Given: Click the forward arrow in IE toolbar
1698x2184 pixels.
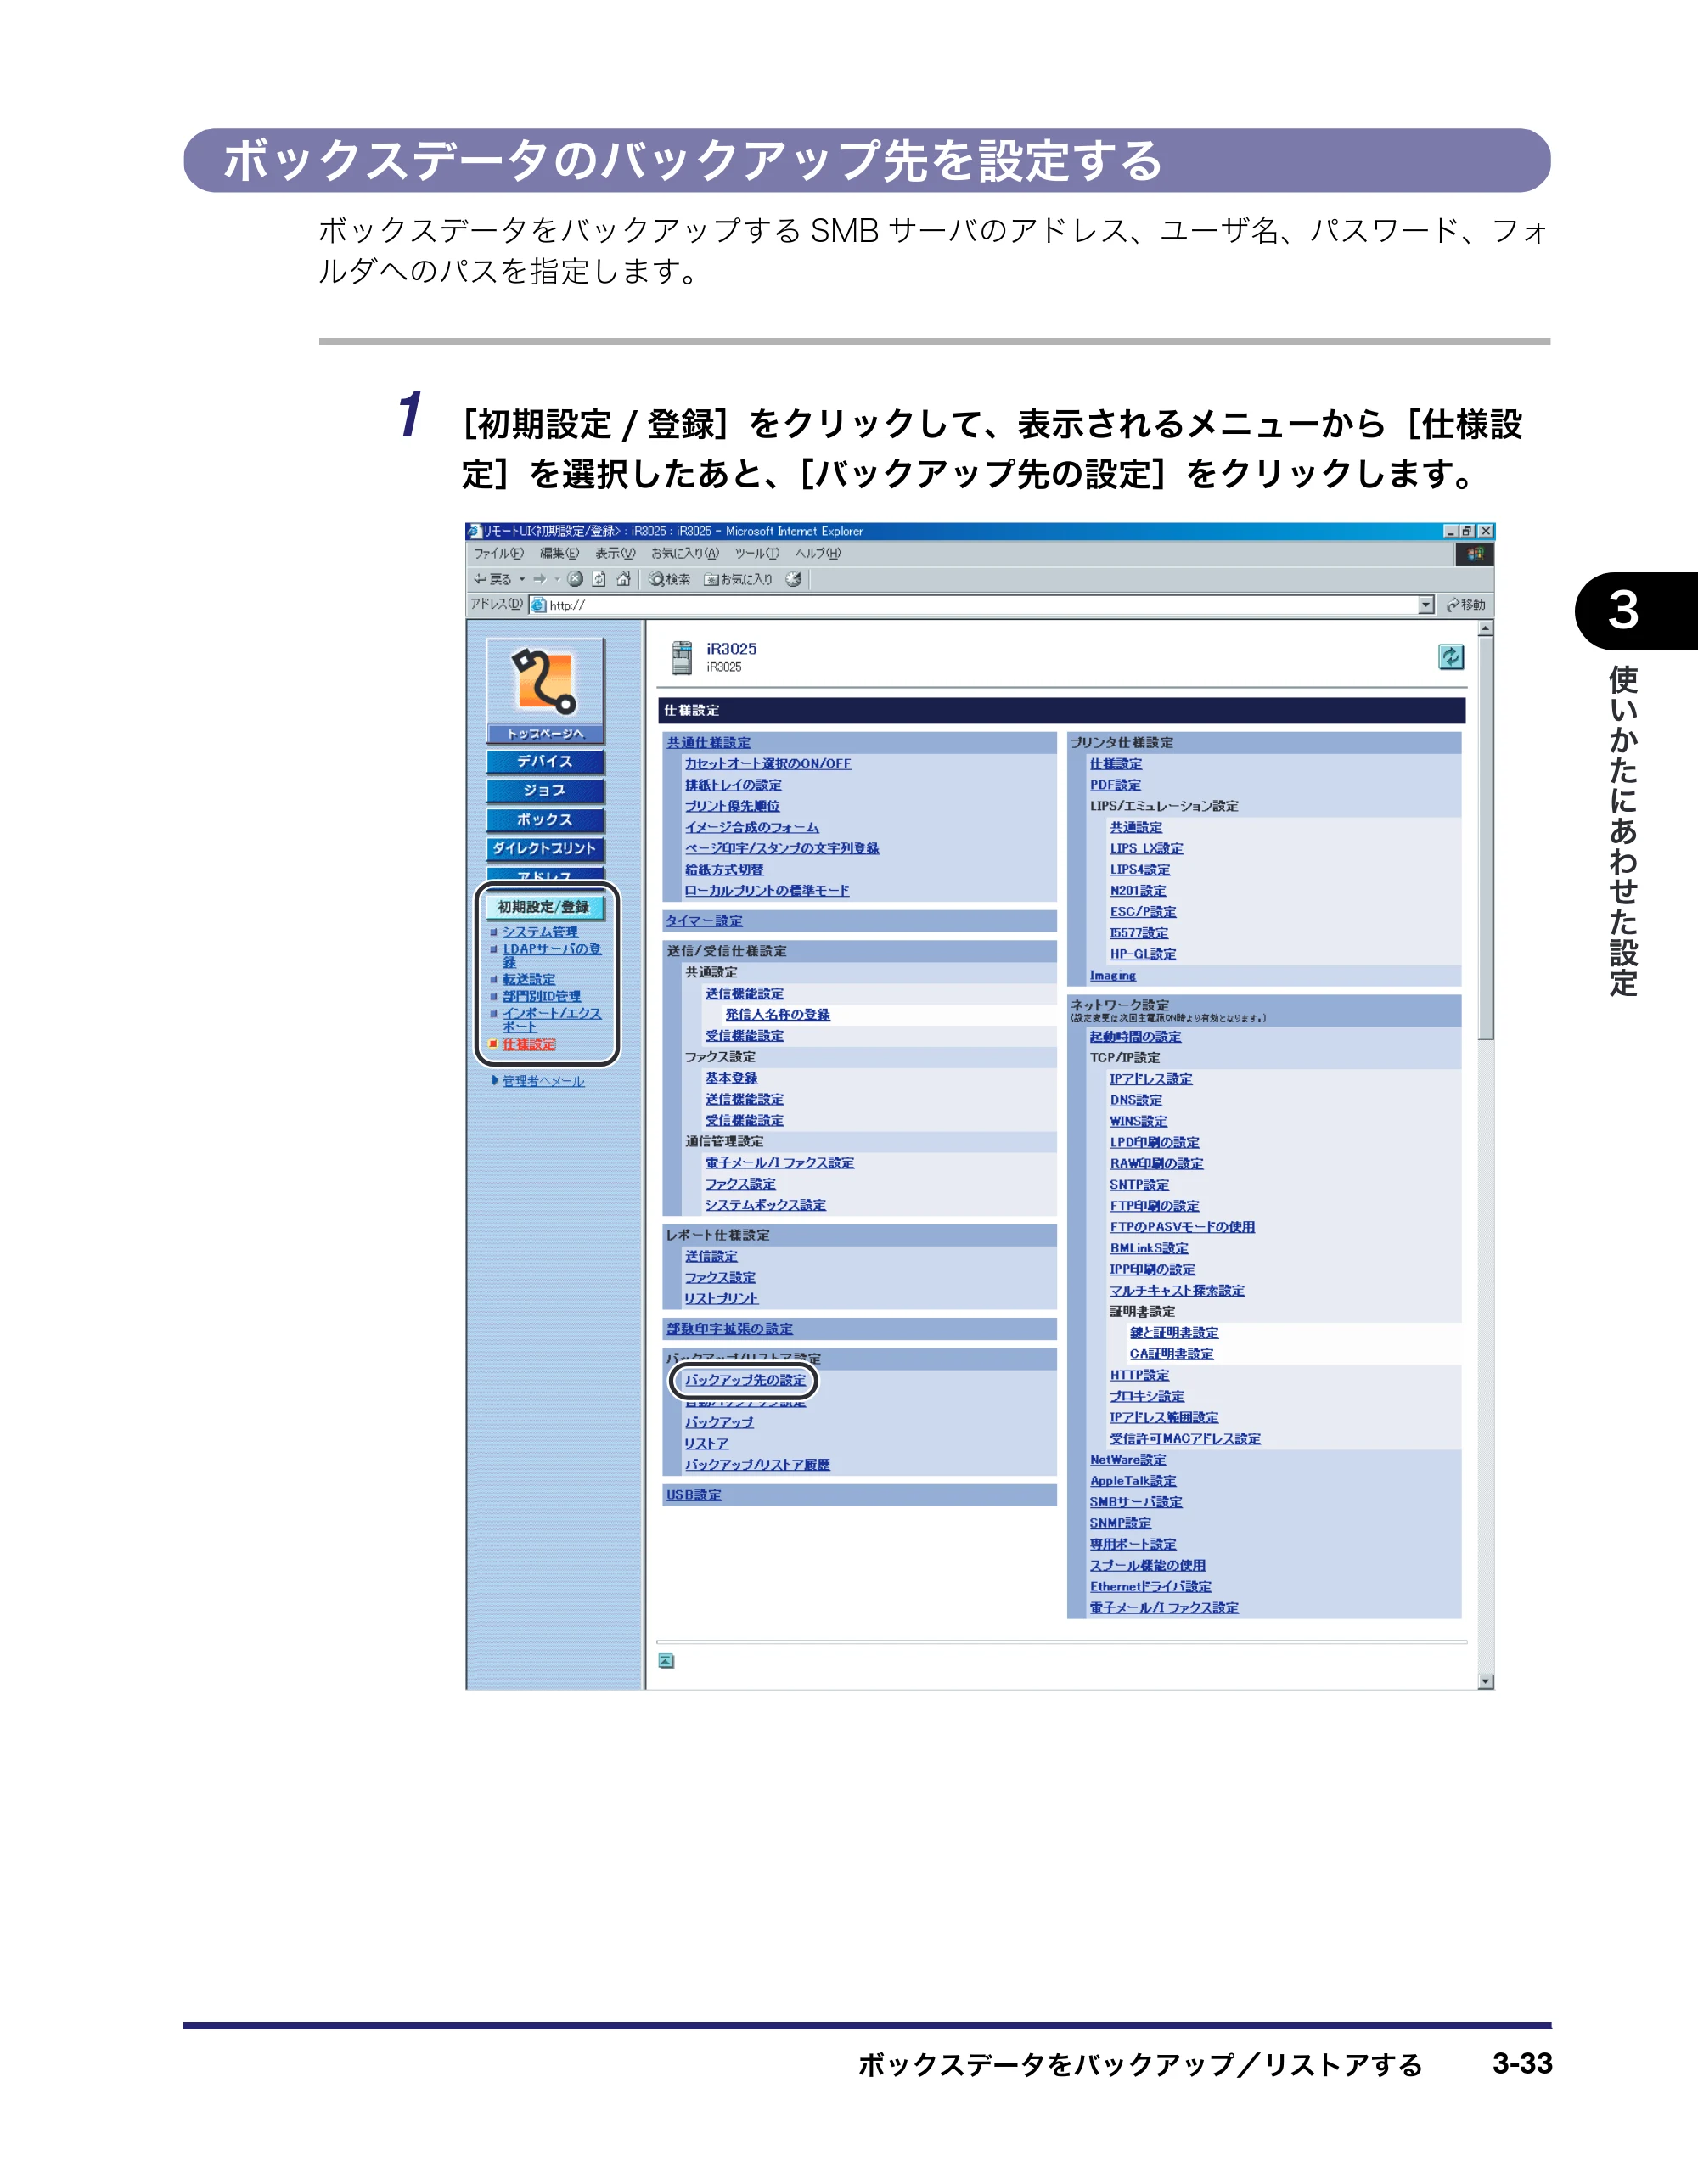Looking at the screenshot, I should click(540, 579).
